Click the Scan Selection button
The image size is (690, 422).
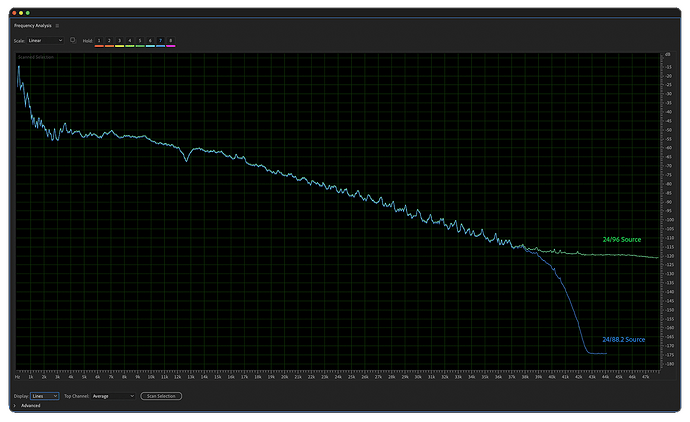pyautogui.click(x=161, y=396)
